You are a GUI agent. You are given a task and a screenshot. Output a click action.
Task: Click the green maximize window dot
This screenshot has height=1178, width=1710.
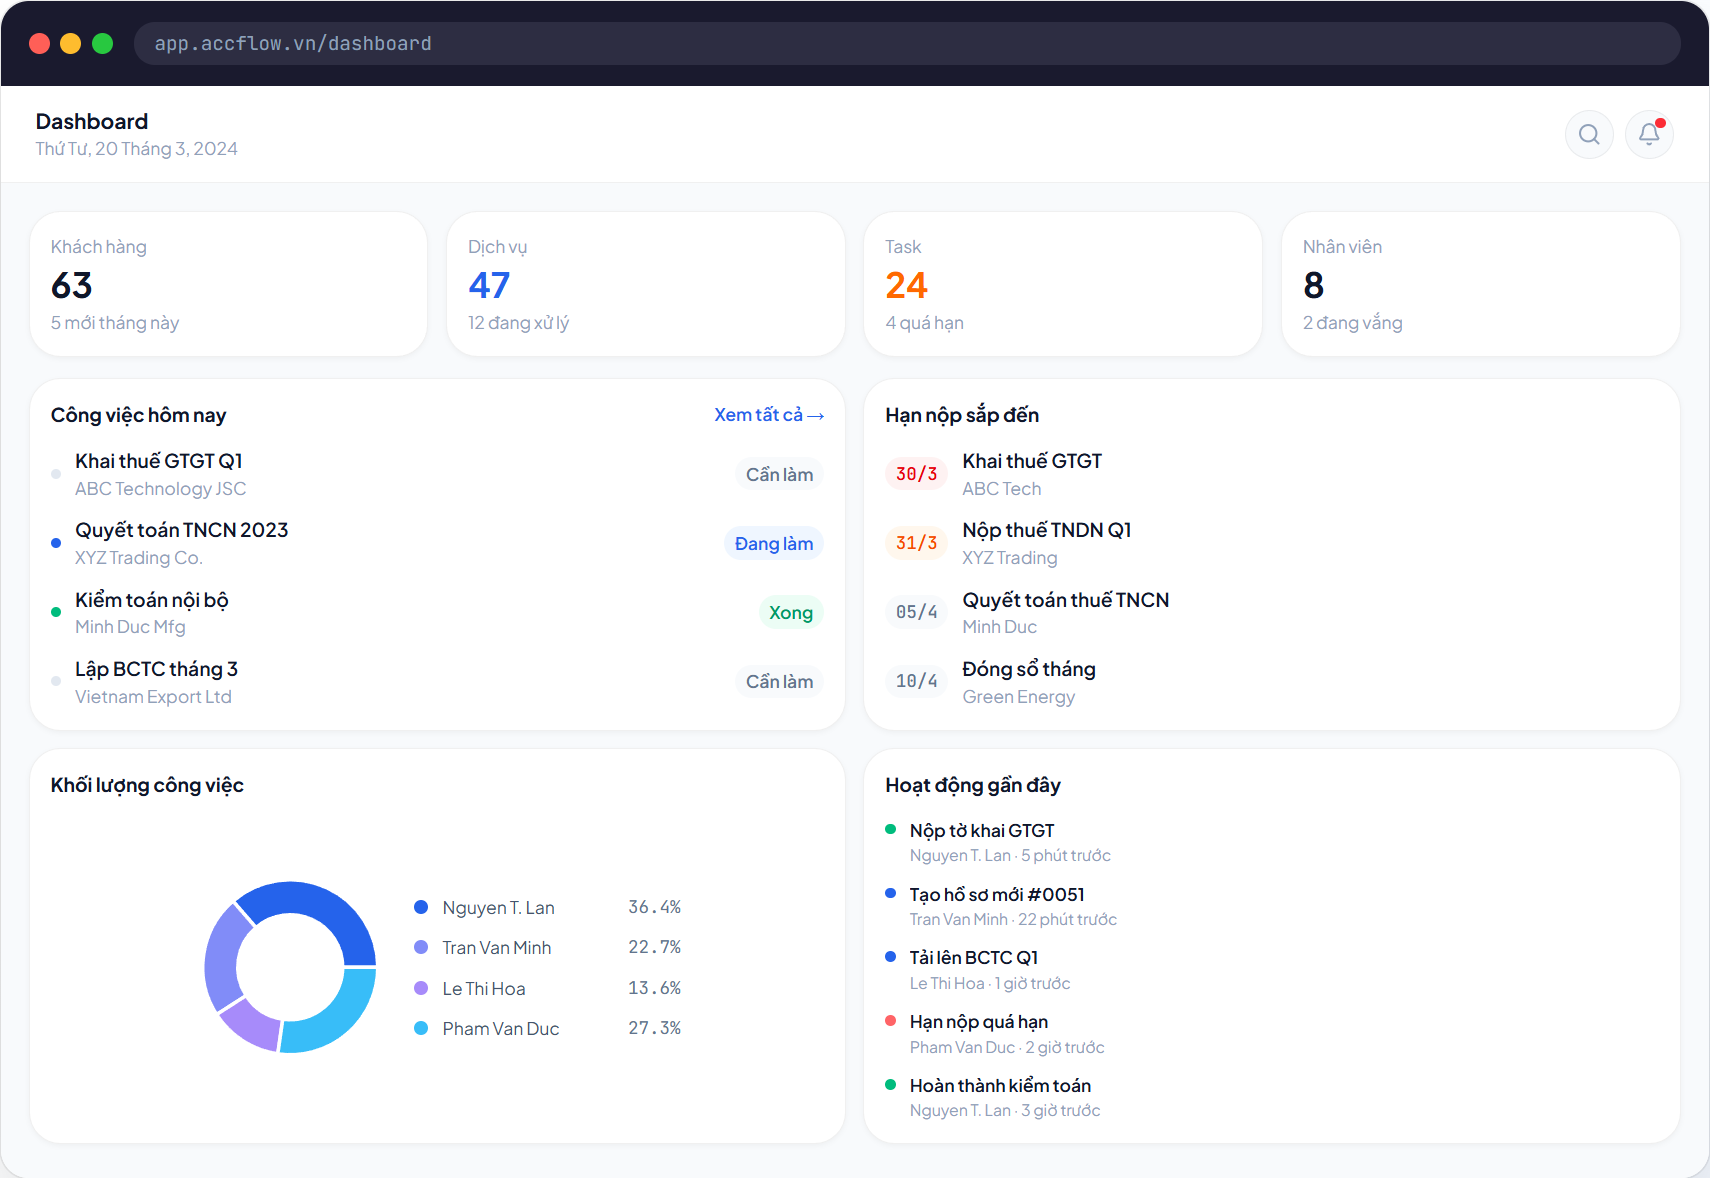(x=102, y=43)
